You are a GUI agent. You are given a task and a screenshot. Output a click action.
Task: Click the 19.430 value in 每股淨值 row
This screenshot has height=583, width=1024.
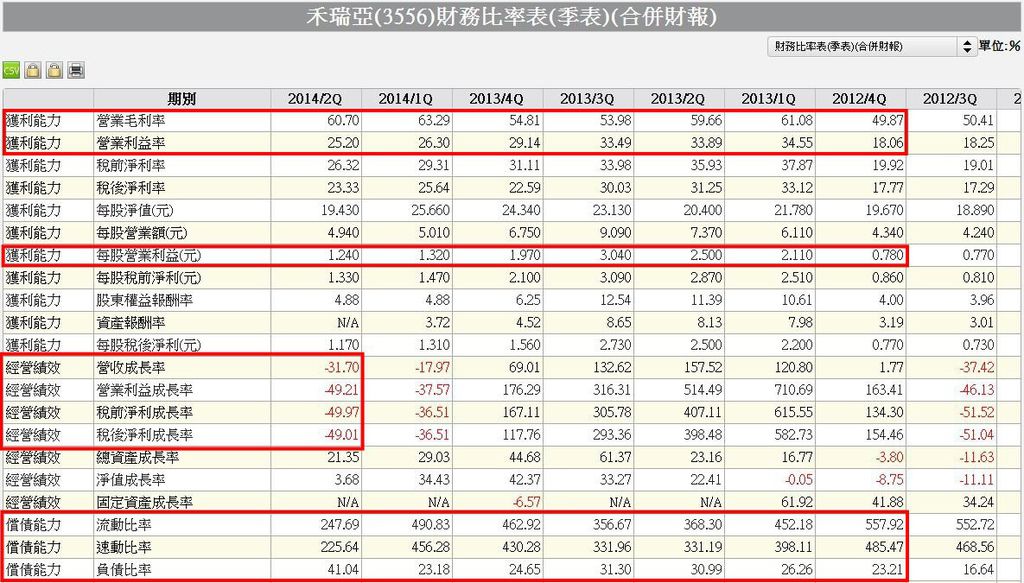click(x=340, y=210)
